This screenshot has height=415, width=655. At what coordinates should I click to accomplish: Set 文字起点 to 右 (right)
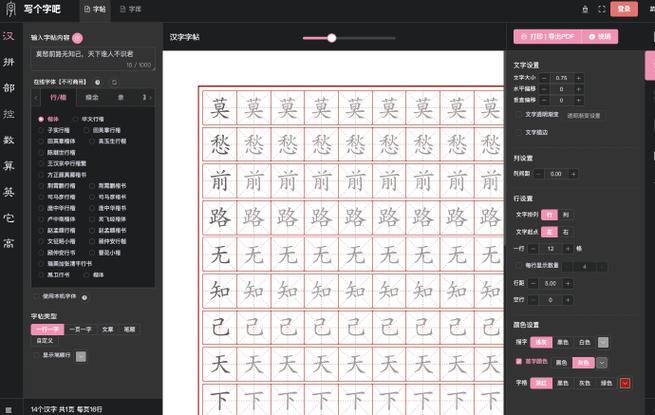point(566,232)
